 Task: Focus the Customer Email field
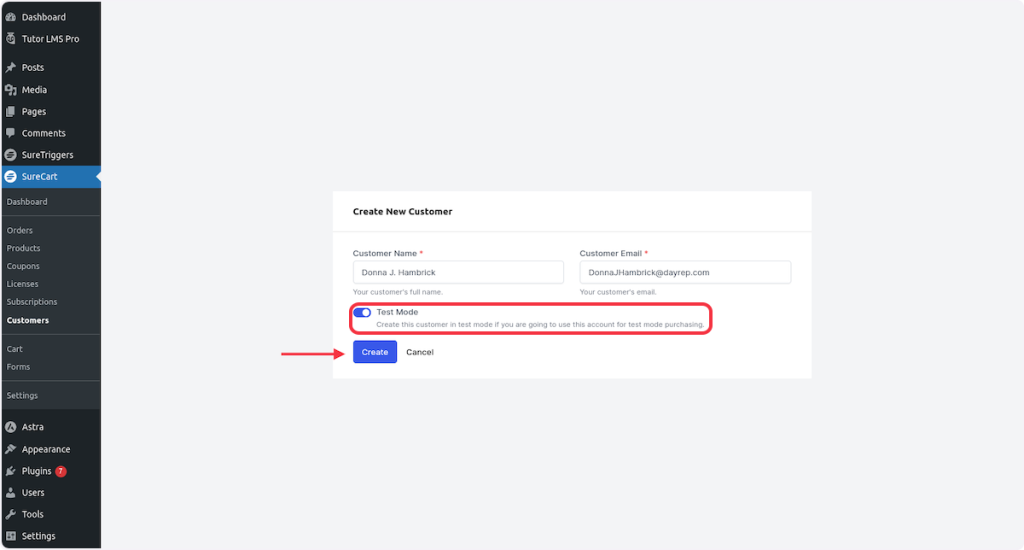[x=685, y=272]
